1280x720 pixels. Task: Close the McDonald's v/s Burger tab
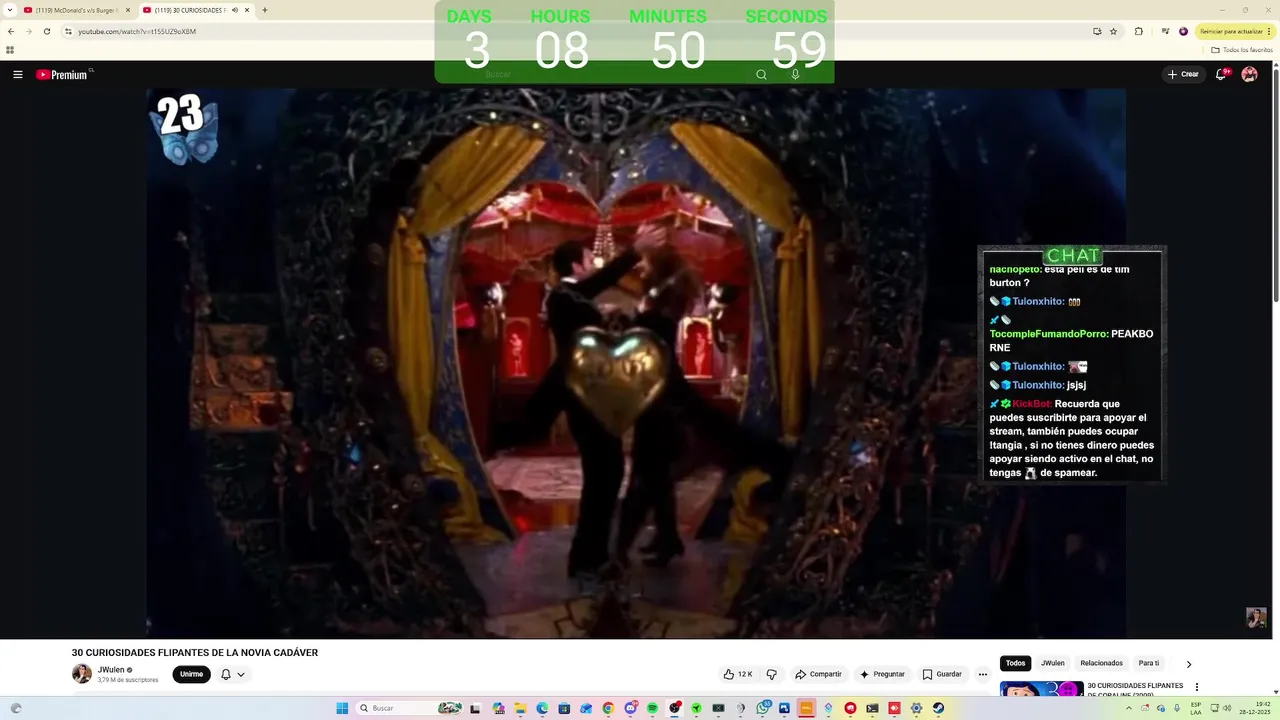pos(128,10)
